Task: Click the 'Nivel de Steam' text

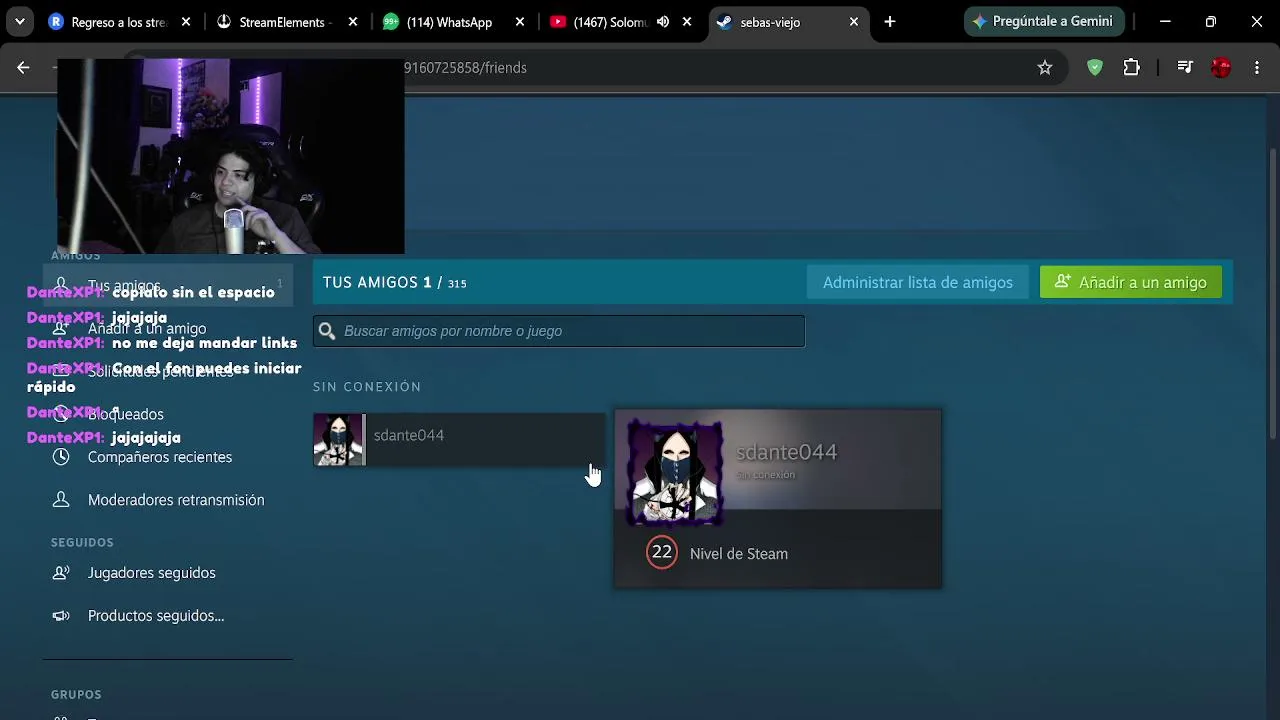Action: tap(739, 554)
